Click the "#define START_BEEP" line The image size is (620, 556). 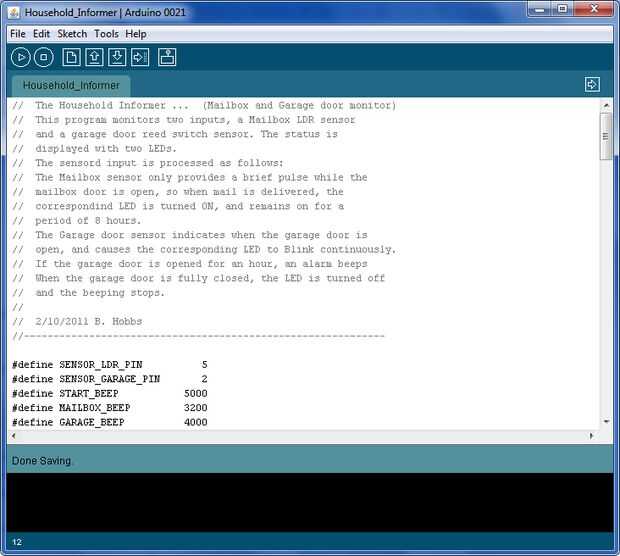coord(110,393)
